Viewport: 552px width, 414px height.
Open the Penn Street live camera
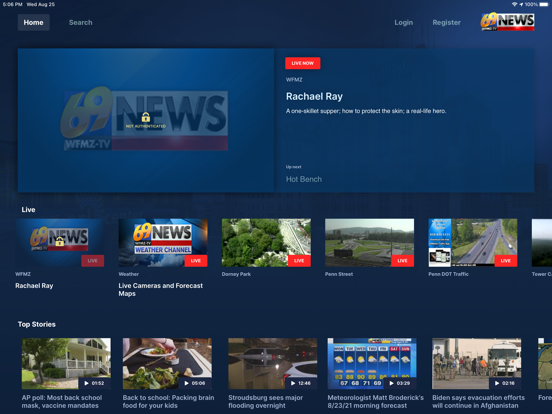pos(369,243)
